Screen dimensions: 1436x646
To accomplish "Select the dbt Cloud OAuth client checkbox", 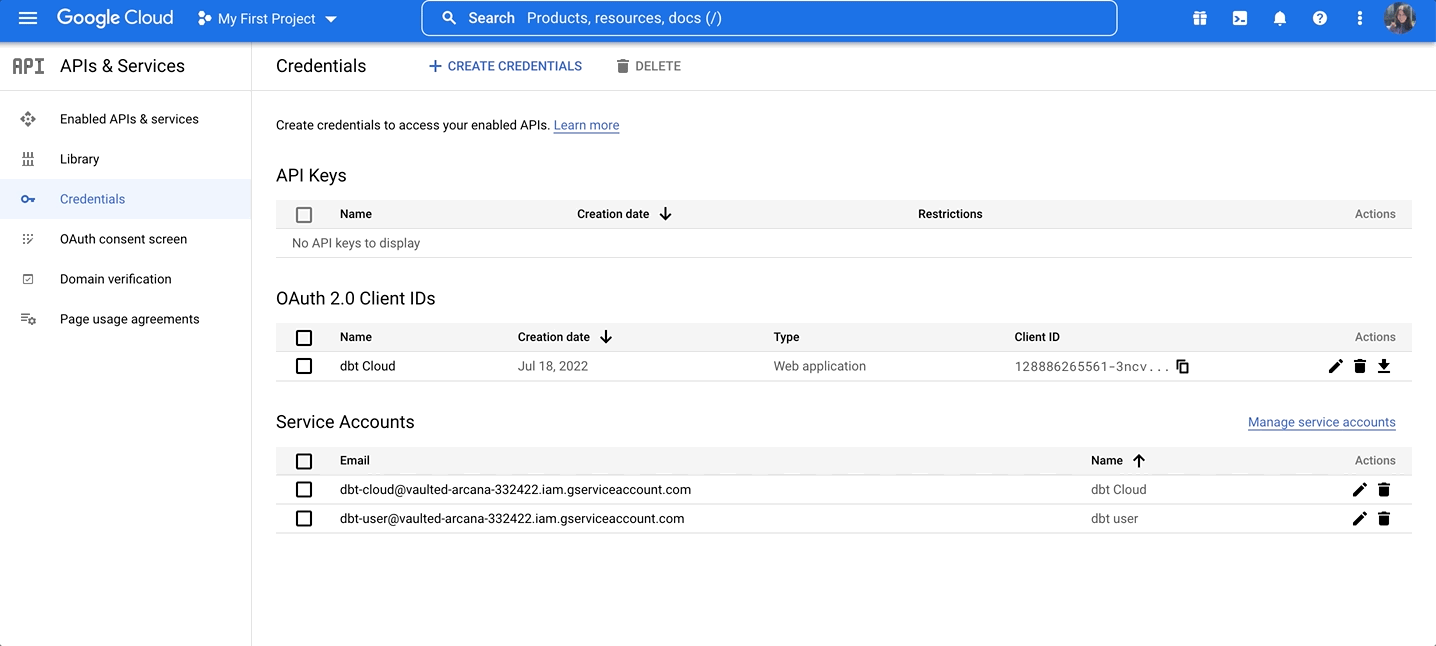I will coord(304,366).
